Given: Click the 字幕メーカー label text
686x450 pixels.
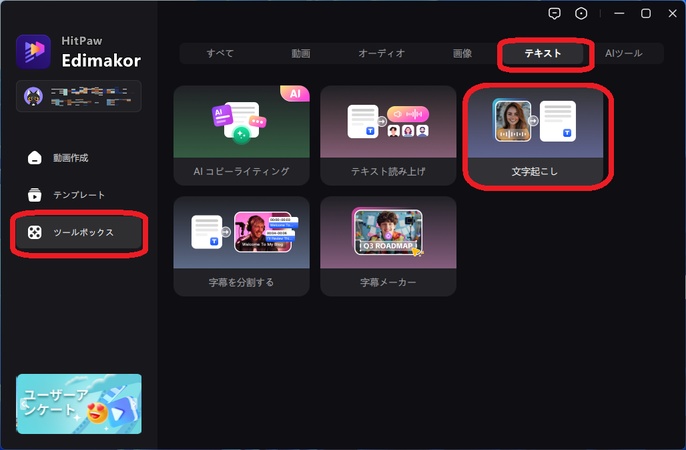Looking at the screenshot, I should click(x=388, y=283).
